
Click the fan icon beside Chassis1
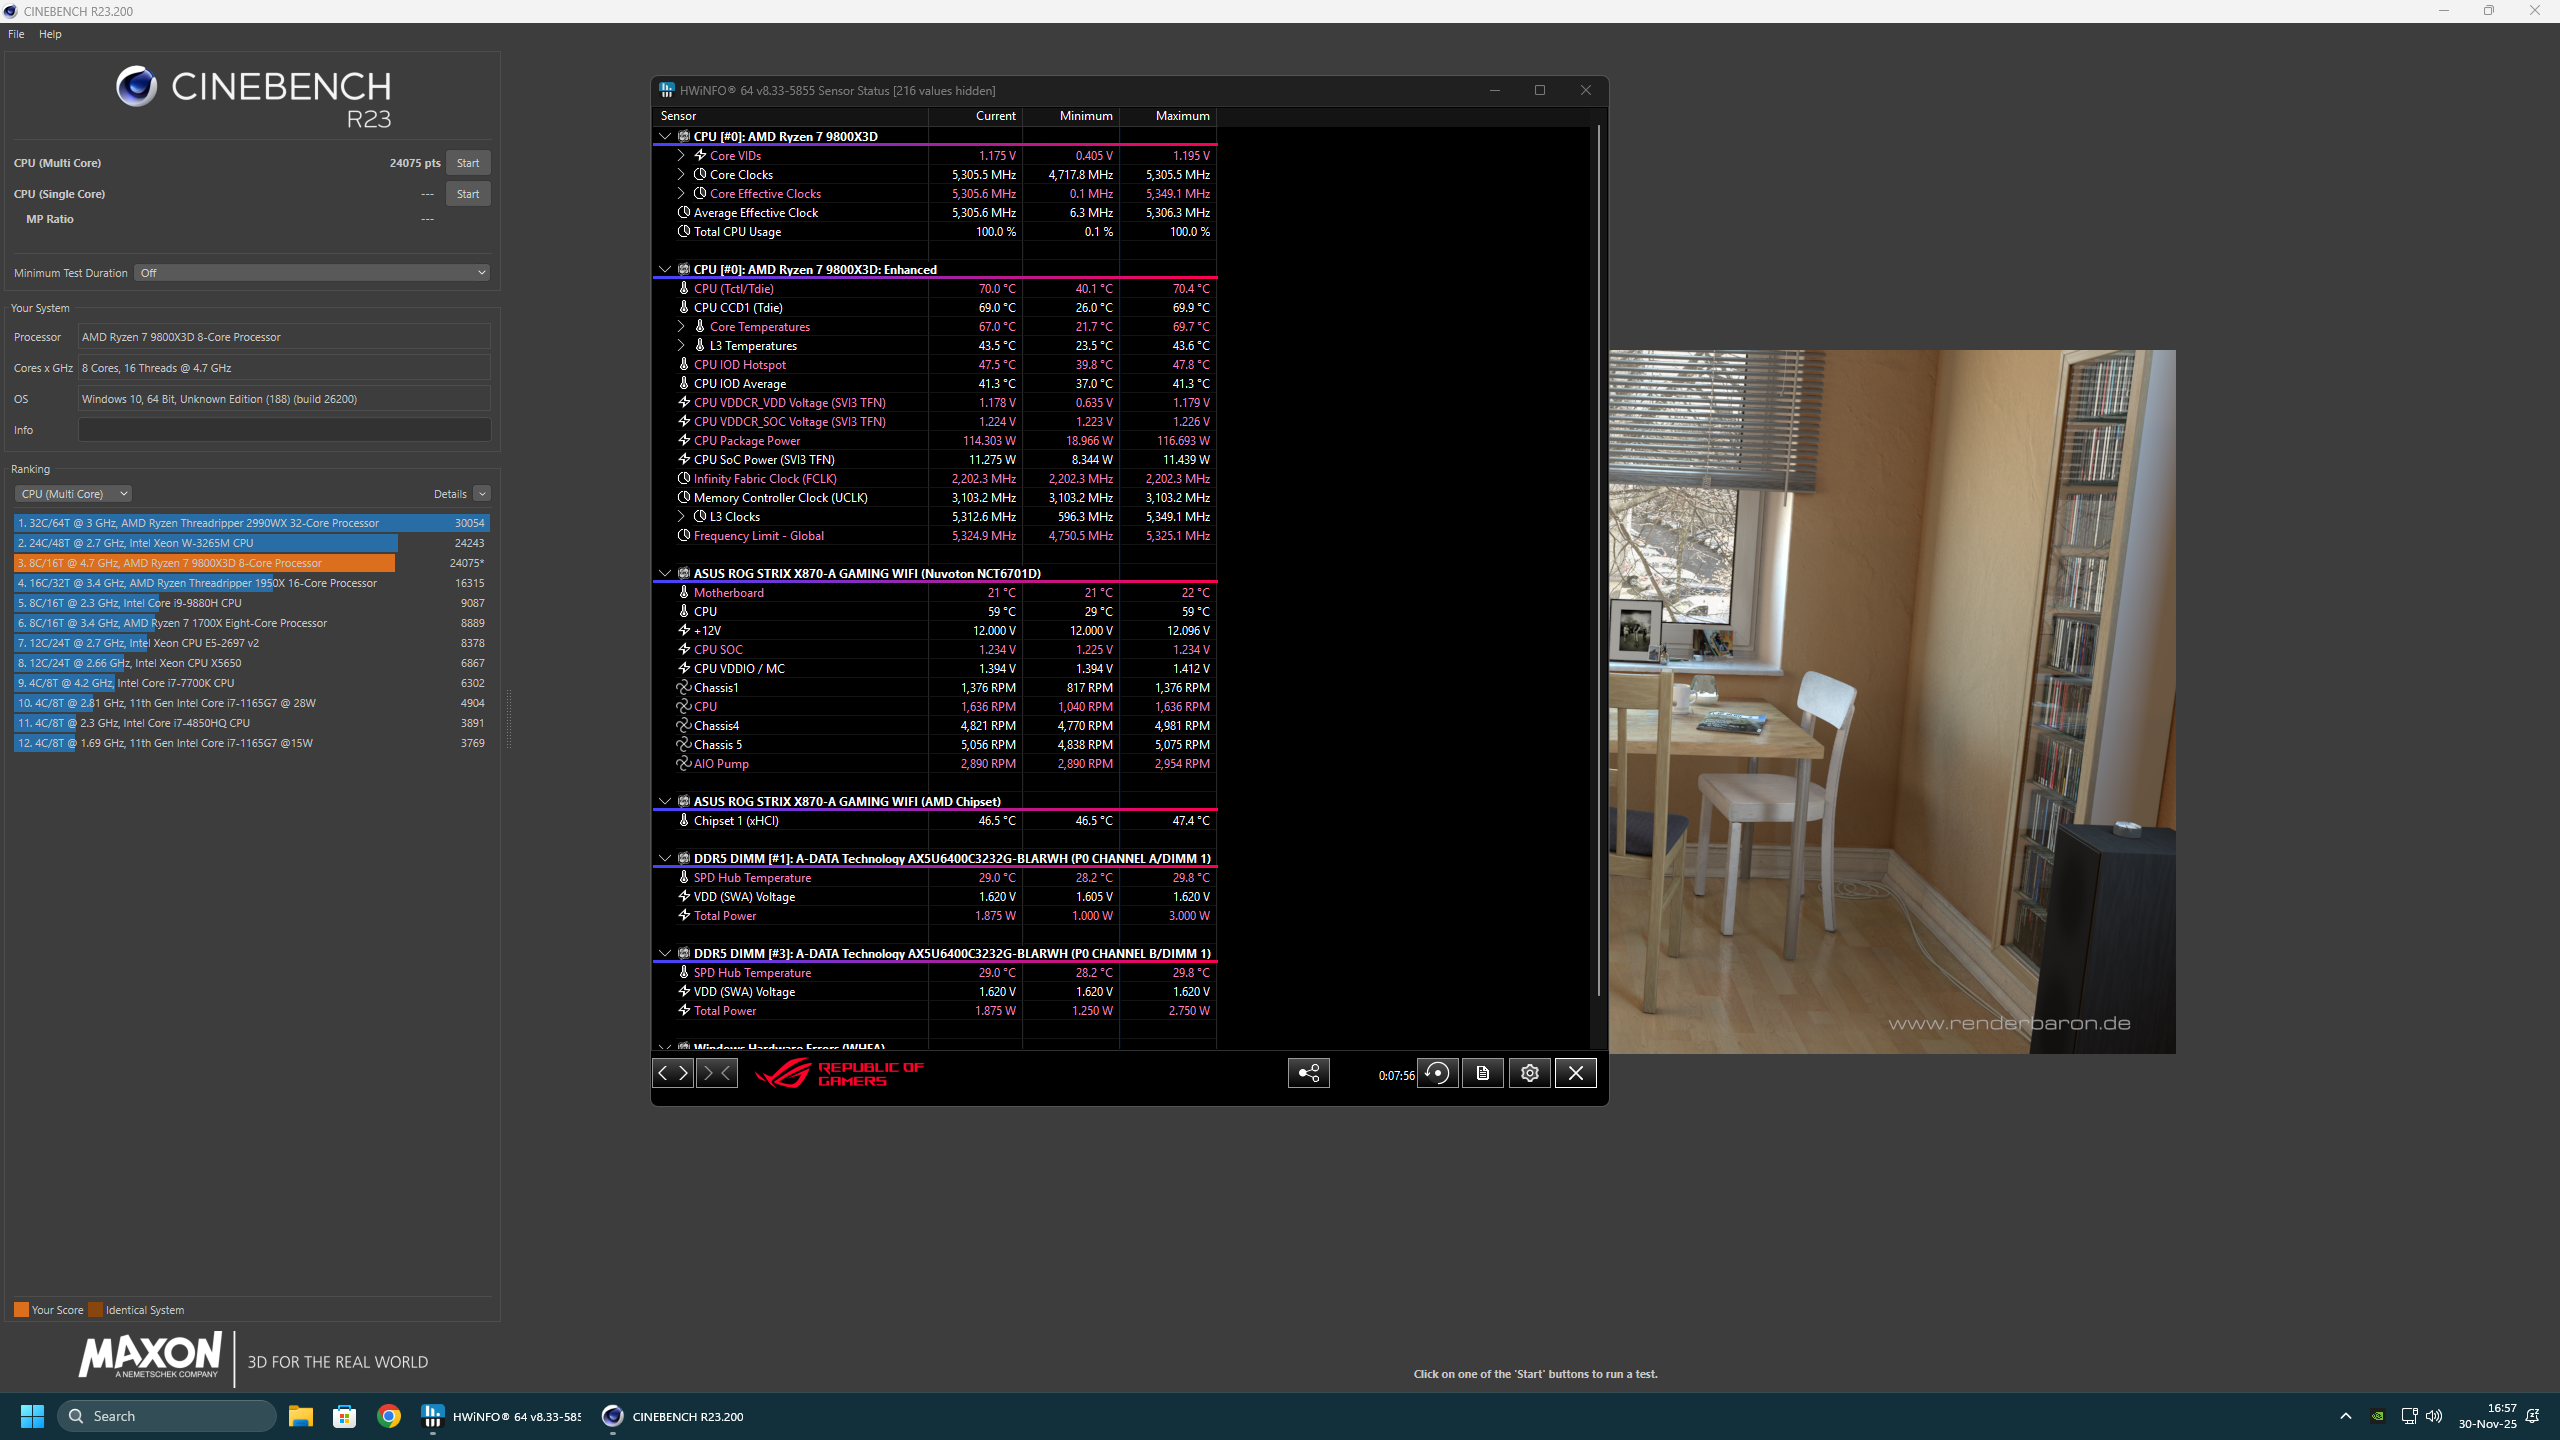[x=684, y=687]
